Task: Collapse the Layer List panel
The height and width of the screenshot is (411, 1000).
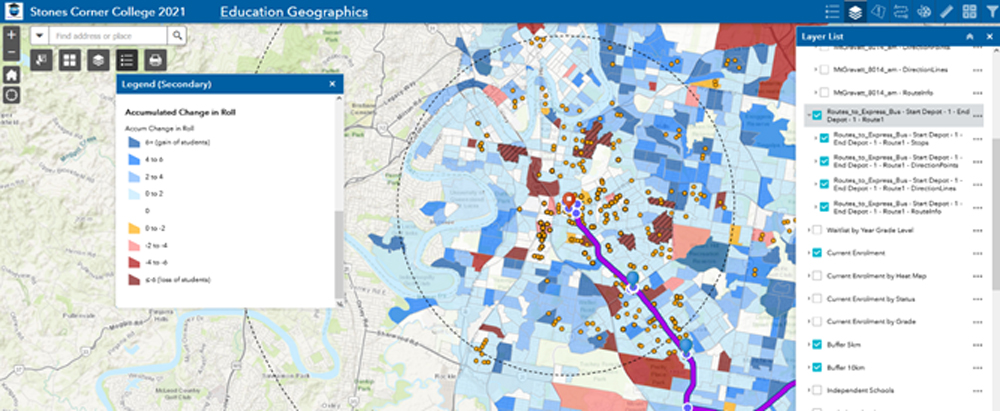Action: point(969,36)
